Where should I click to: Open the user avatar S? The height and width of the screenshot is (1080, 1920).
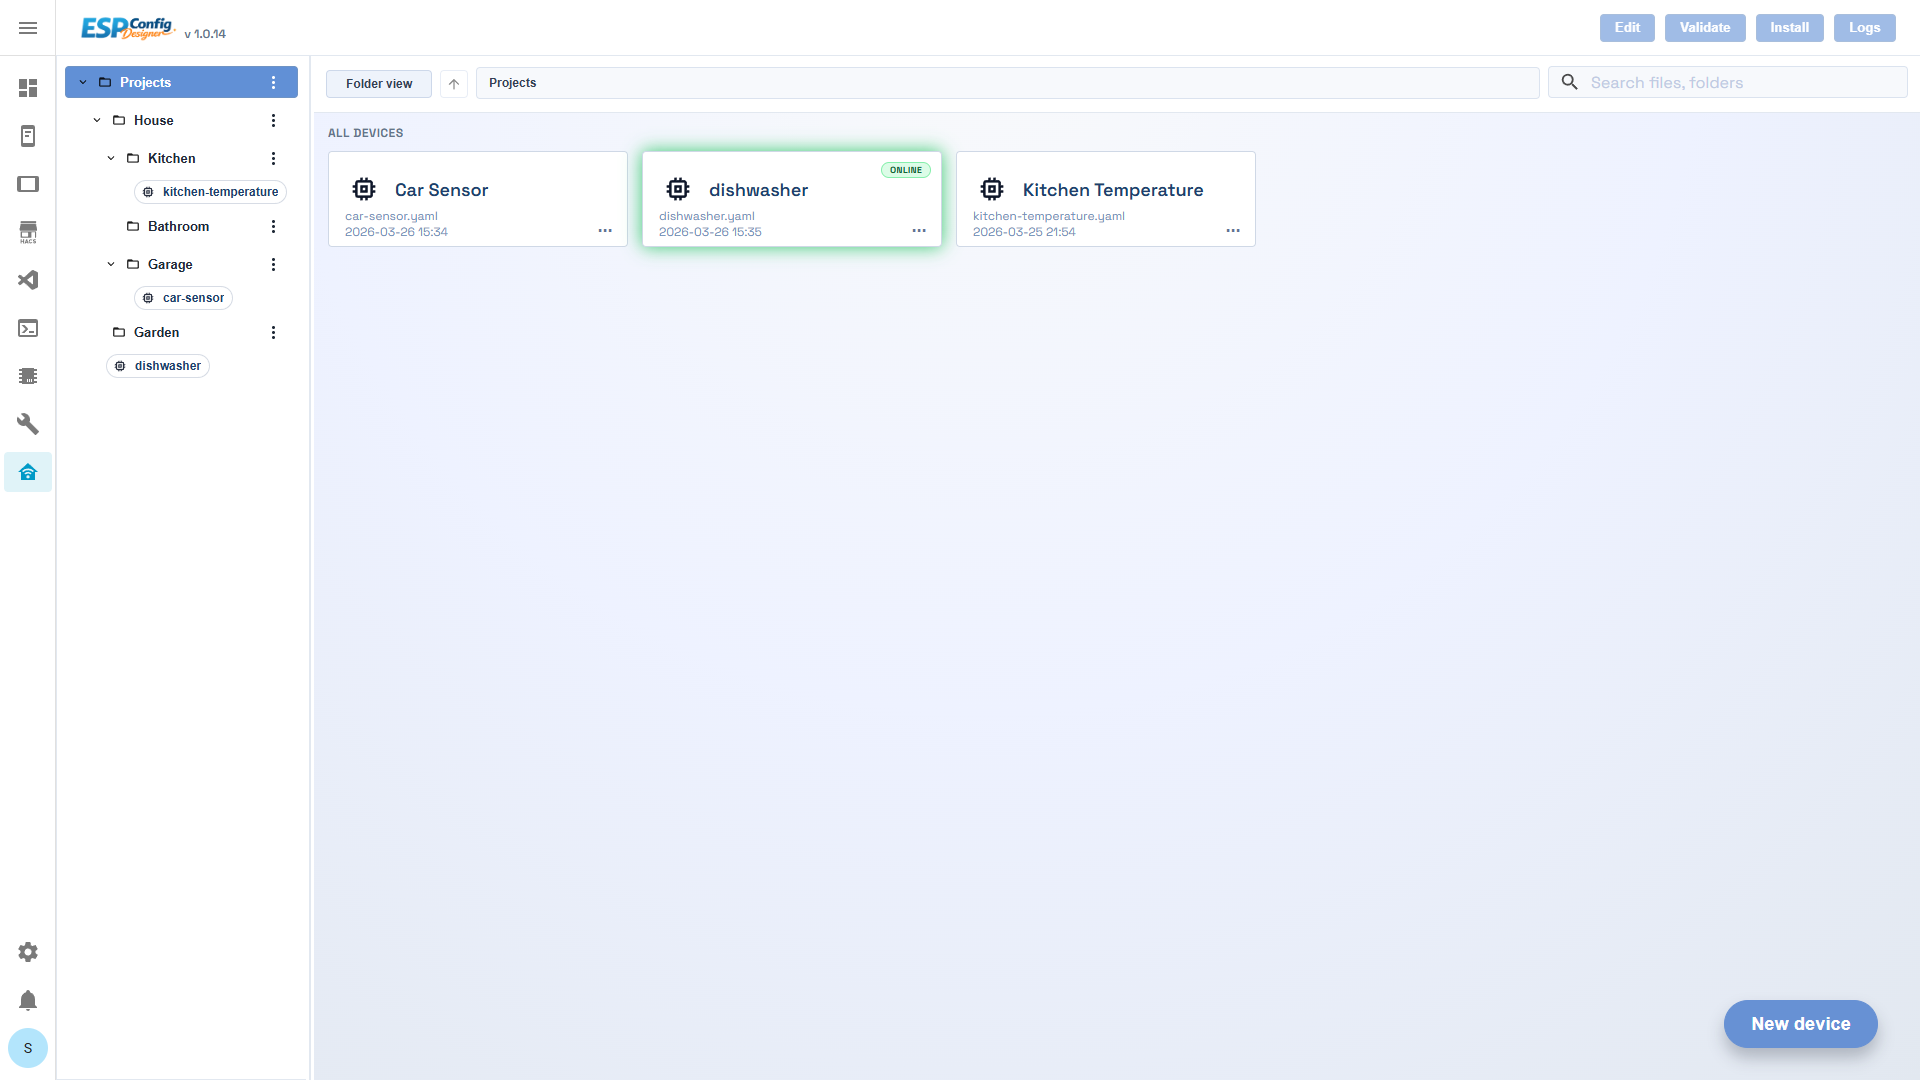[x=28, y=1048]
